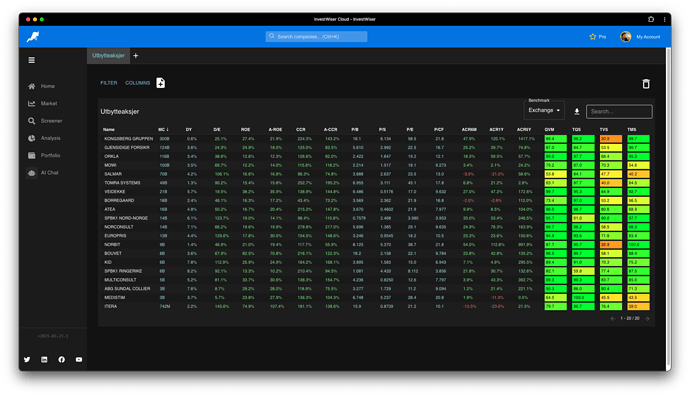Click the Analysis pie chart icon
The image size is (690, 396).
pos(32,138)
